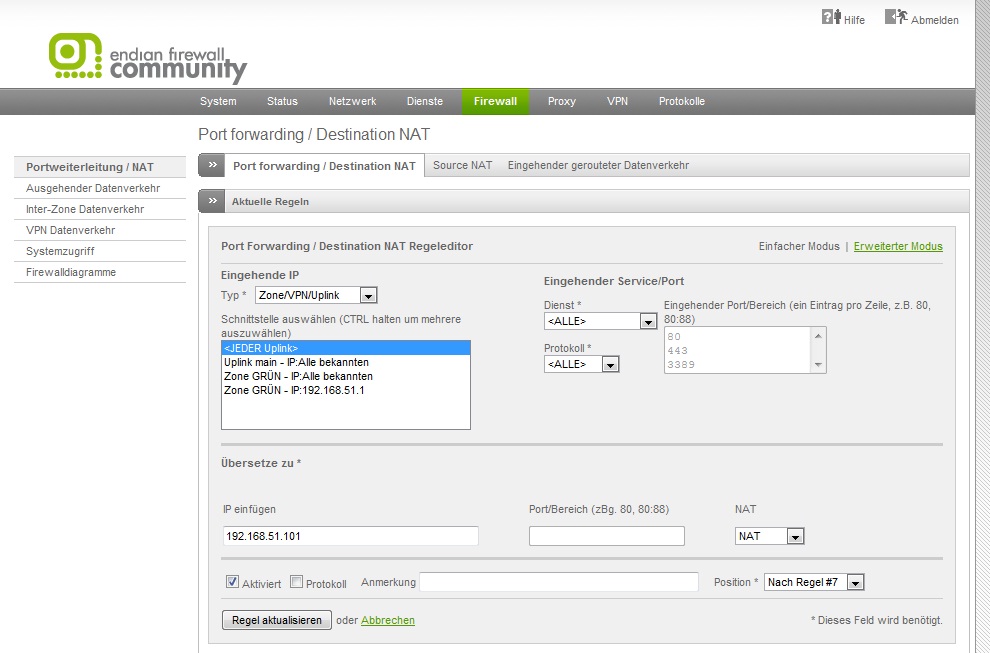Open Inter-Zone Datenverkehr in sidebar
Screen dimensions: 990x653
click(100, 209)
